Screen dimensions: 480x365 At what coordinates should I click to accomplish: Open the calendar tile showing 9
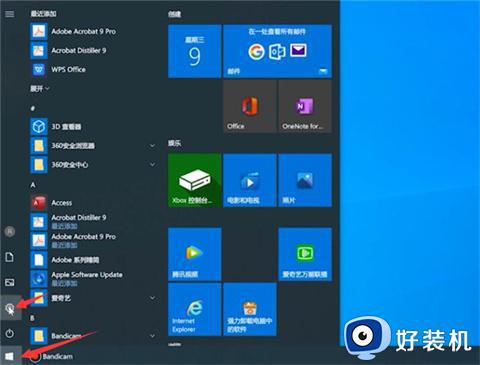coord(195,51)
